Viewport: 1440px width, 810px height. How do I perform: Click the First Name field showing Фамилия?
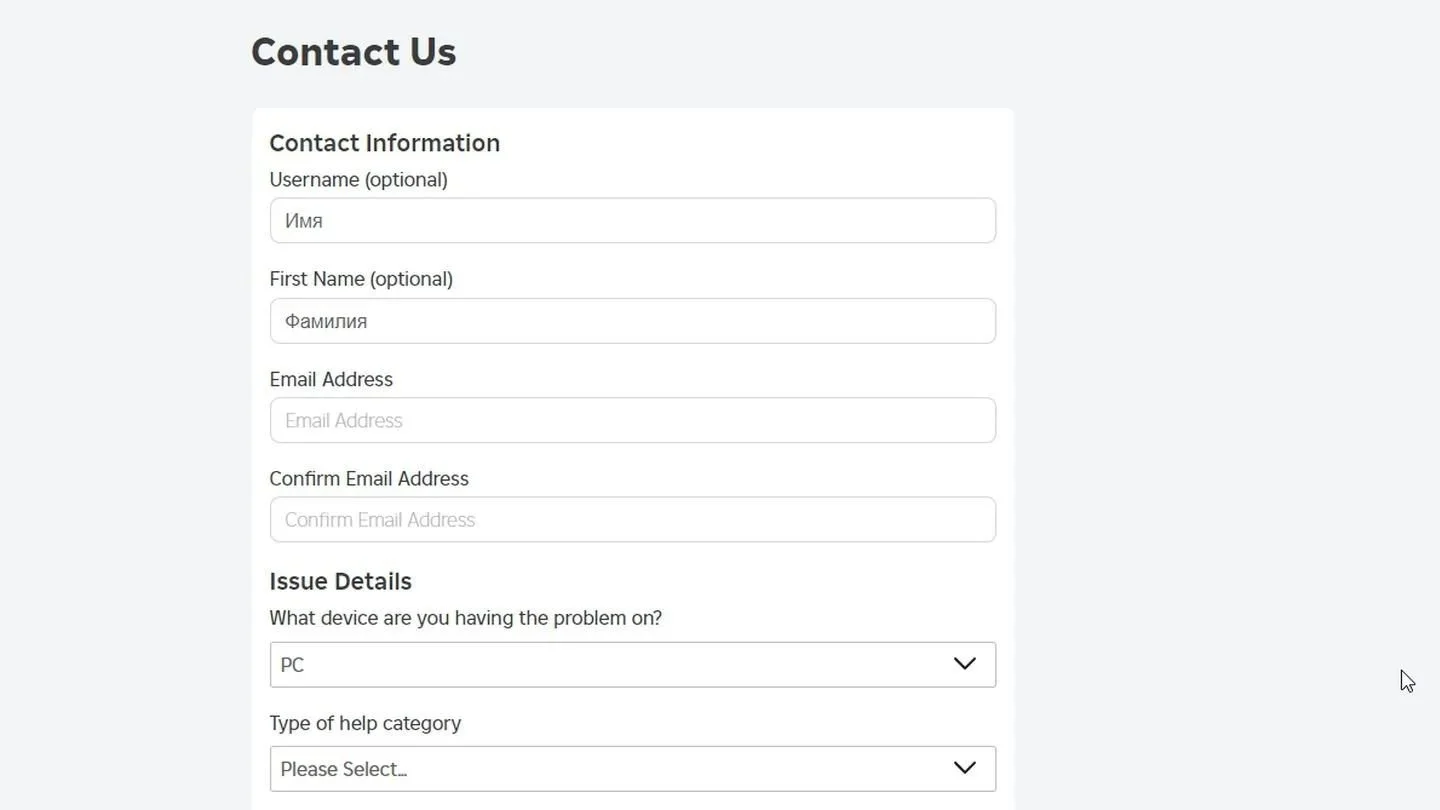[632, 321]
